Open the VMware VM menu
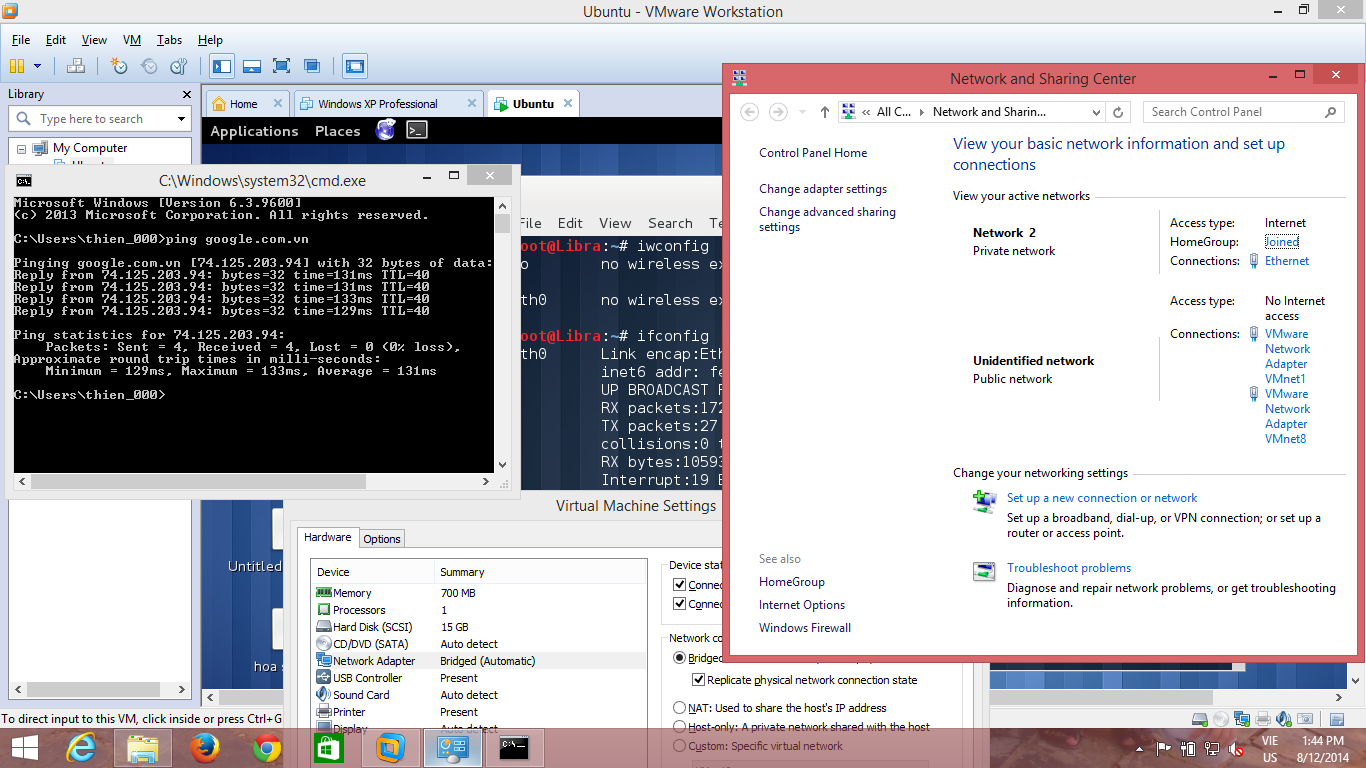The width and height of the screenshot is (1366, 768). coord(132,40)
